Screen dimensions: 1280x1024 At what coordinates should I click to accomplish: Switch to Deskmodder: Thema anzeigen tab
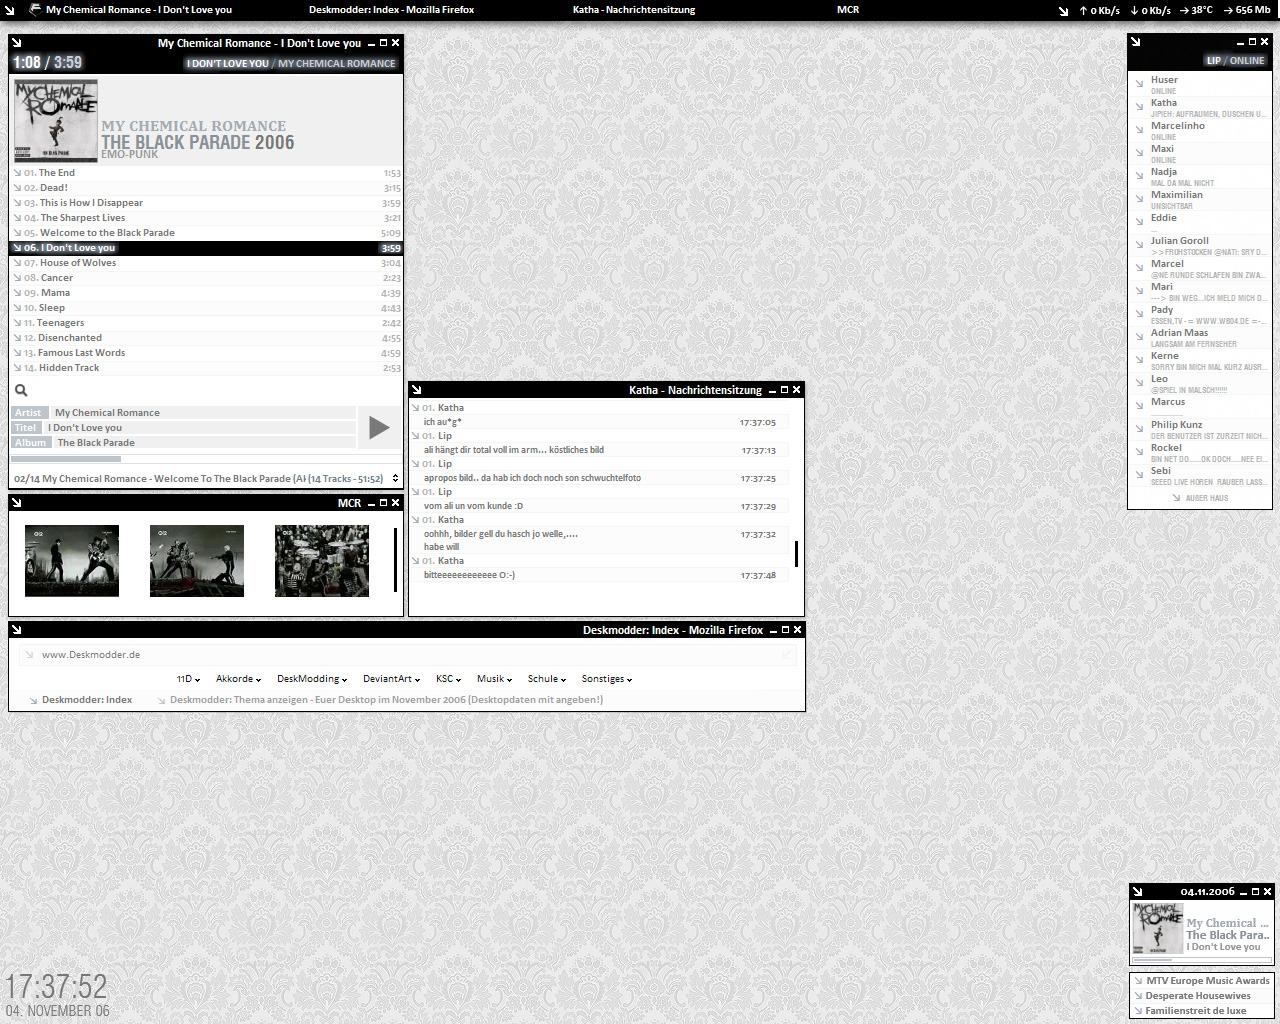386,700
